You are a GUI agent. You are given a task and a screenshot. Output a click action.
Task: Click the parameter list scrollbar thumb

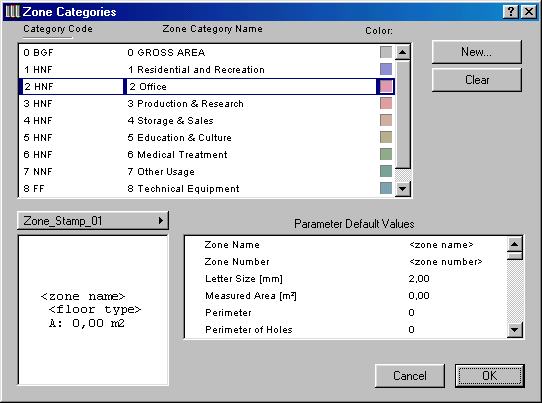[x=514, y=256]
